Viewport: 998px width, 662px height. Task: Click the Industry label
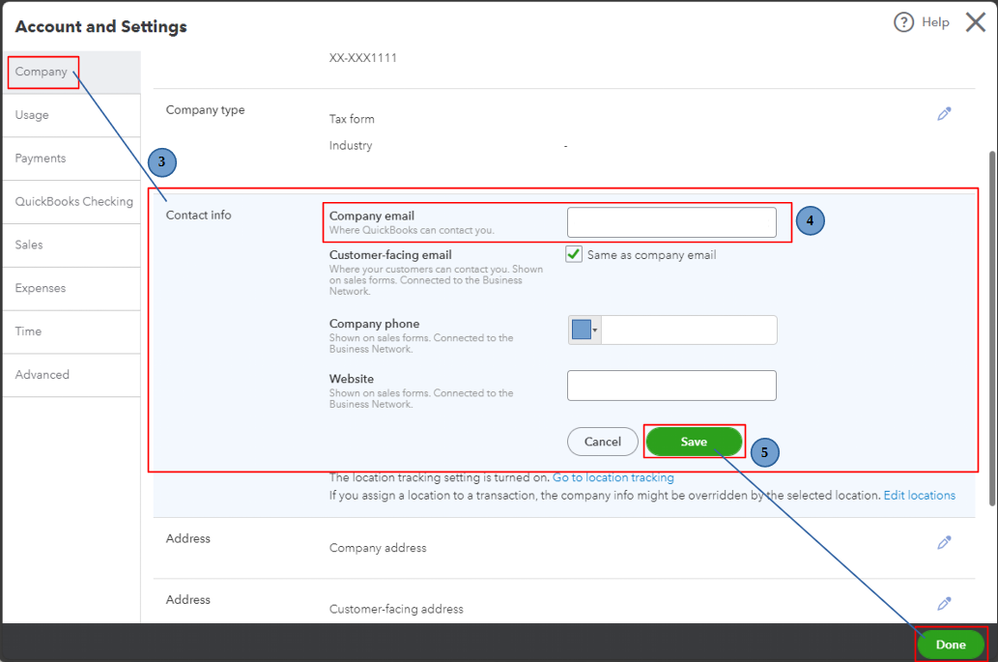click(351, 146)
